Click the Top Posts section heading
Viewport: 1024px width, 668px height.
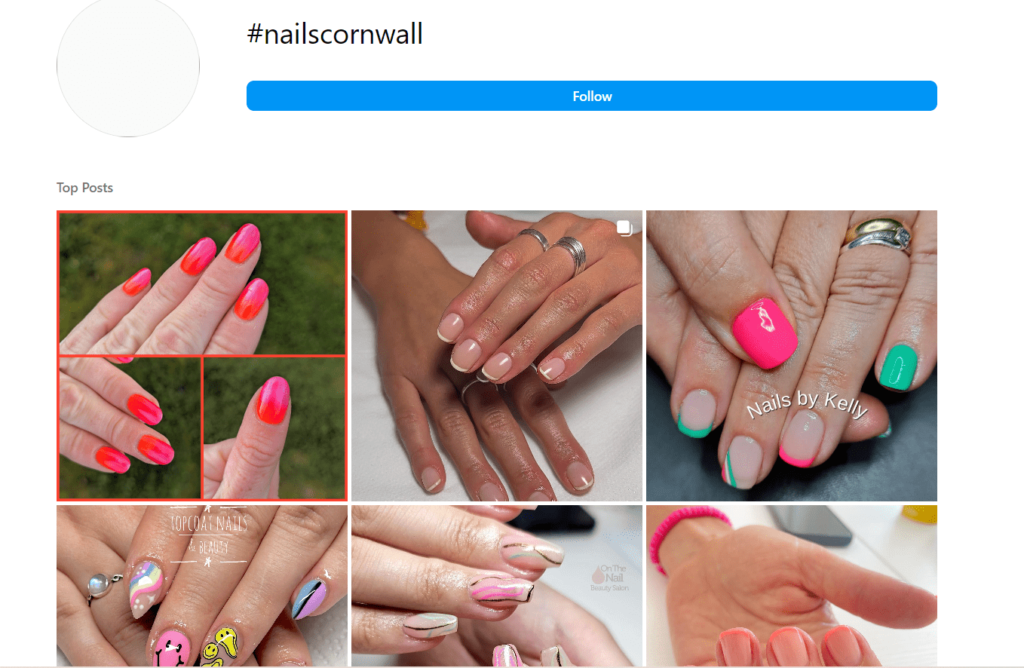click(85, 188)
